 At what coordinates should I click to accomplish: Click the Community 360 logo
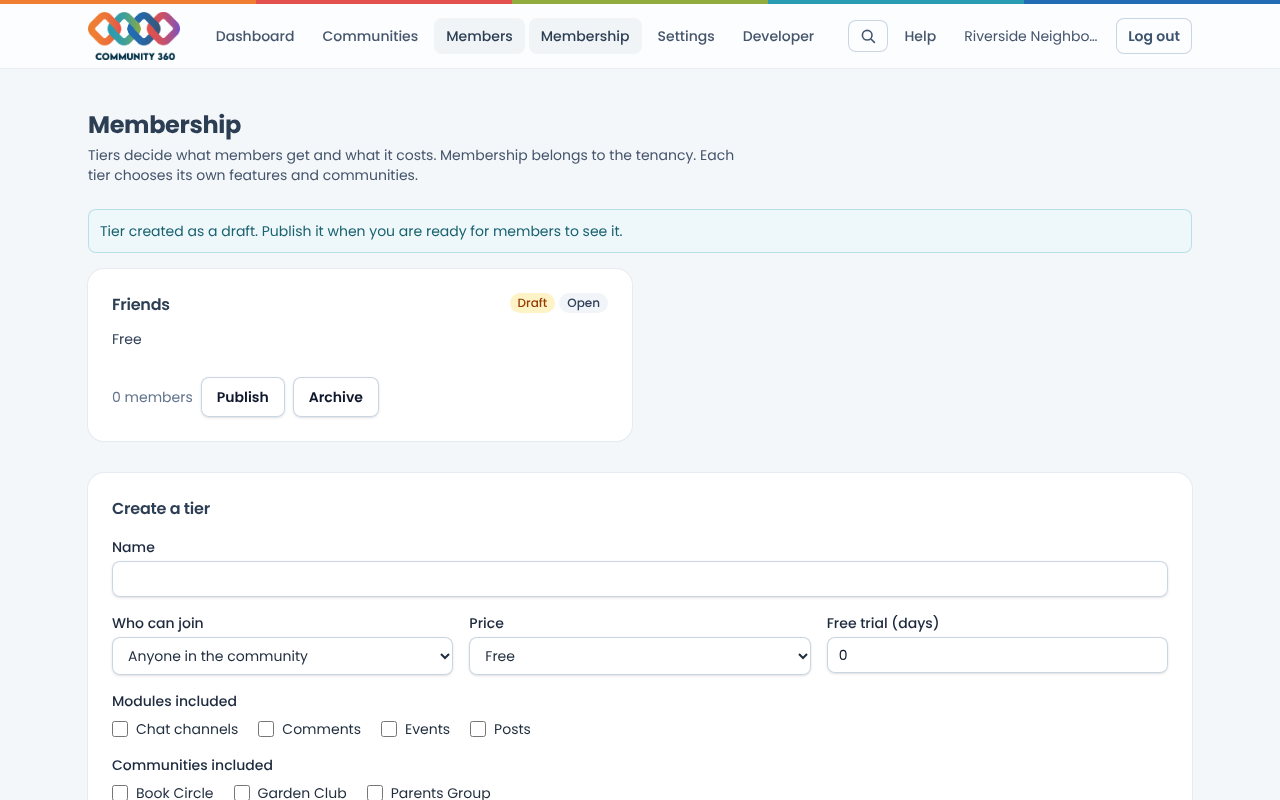click(134, 37)
